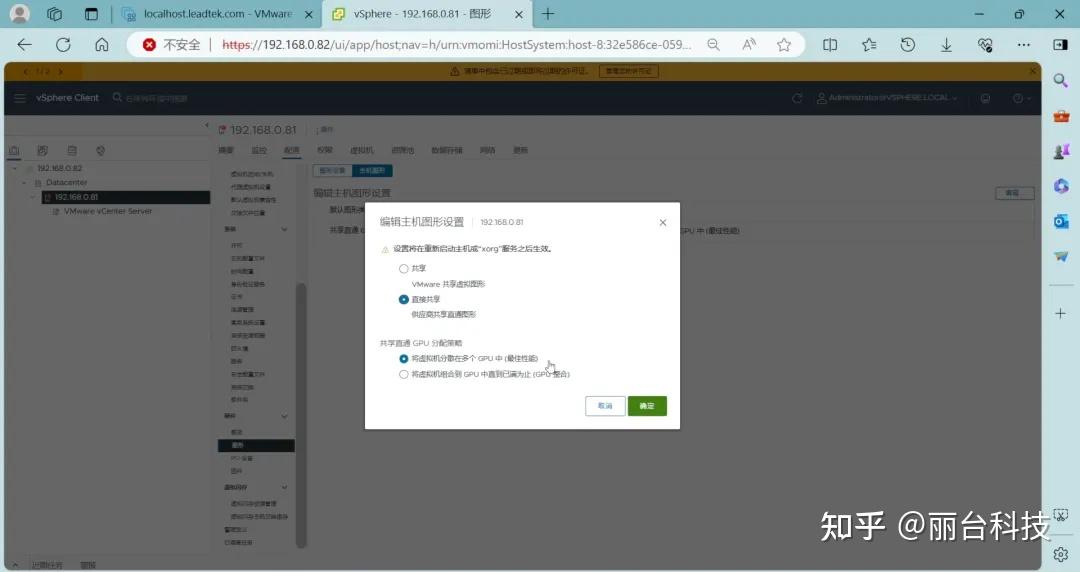The width and height of the screenshot is (1080, 572).
Task: Collapse the inventory navigator panel
Action: pos(207,125)
